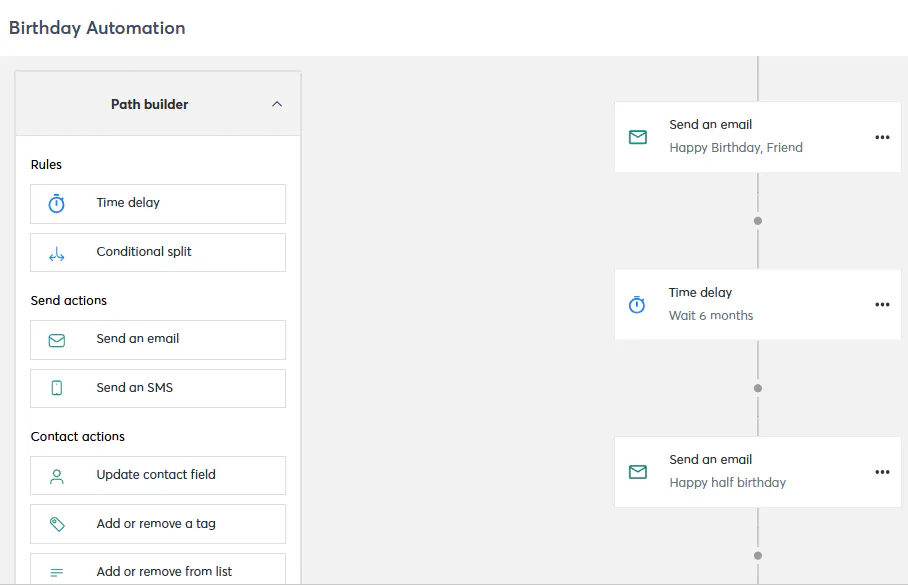
Task: Click clock icon on Wait 6 months step
Action: coord(637,305)
